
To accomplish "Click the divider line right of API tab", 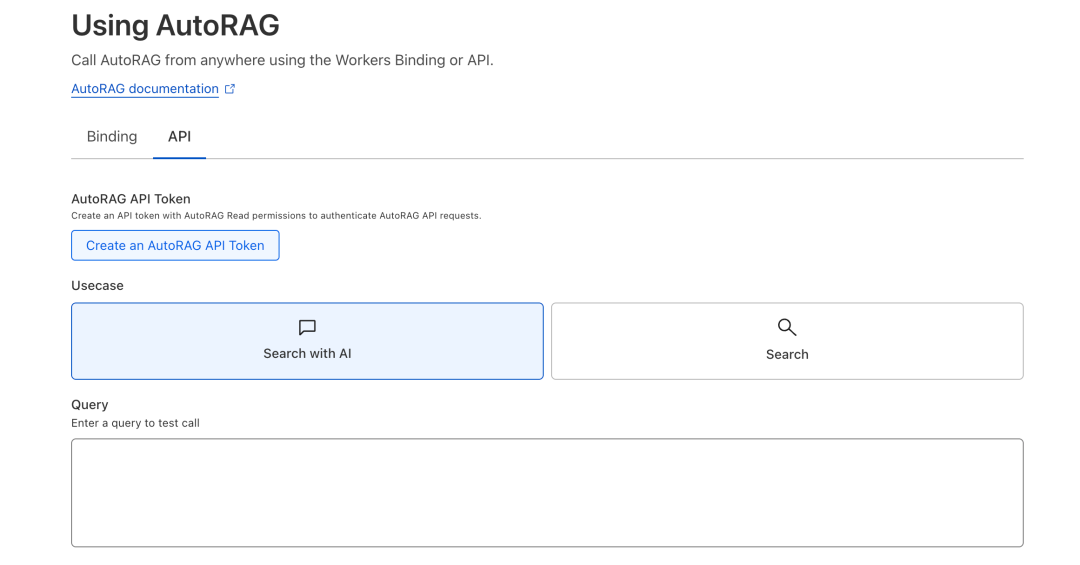I will click(600, 158).
